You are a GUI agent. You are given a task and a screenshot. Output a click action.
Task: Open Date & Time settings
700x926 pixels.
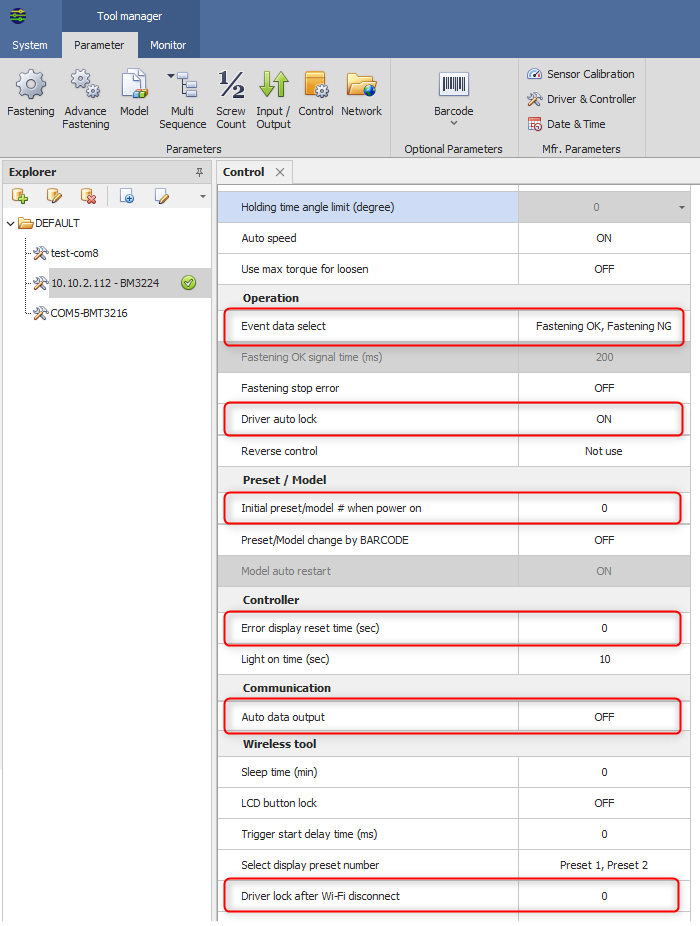click(570, 124)
